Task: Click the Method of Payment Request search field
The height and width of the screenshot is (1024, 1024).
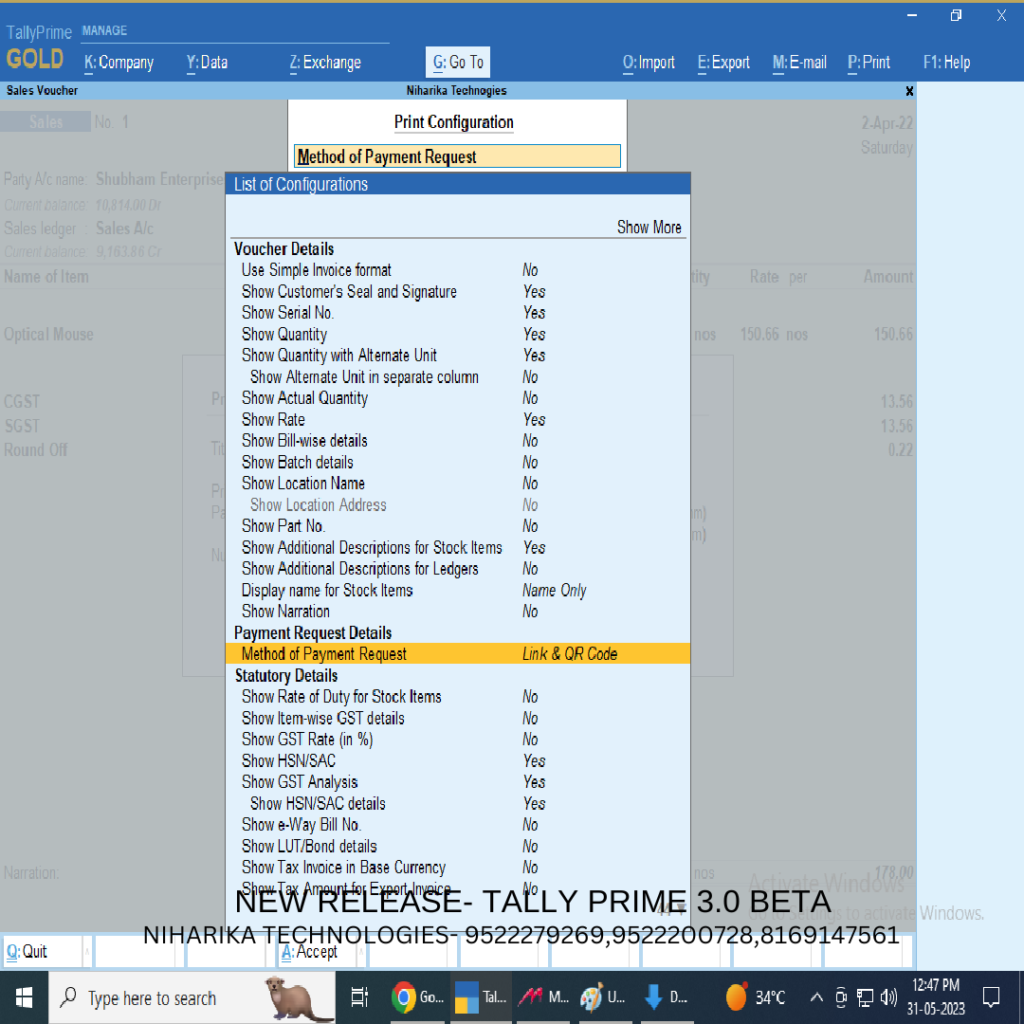Action: click(457, 157)
